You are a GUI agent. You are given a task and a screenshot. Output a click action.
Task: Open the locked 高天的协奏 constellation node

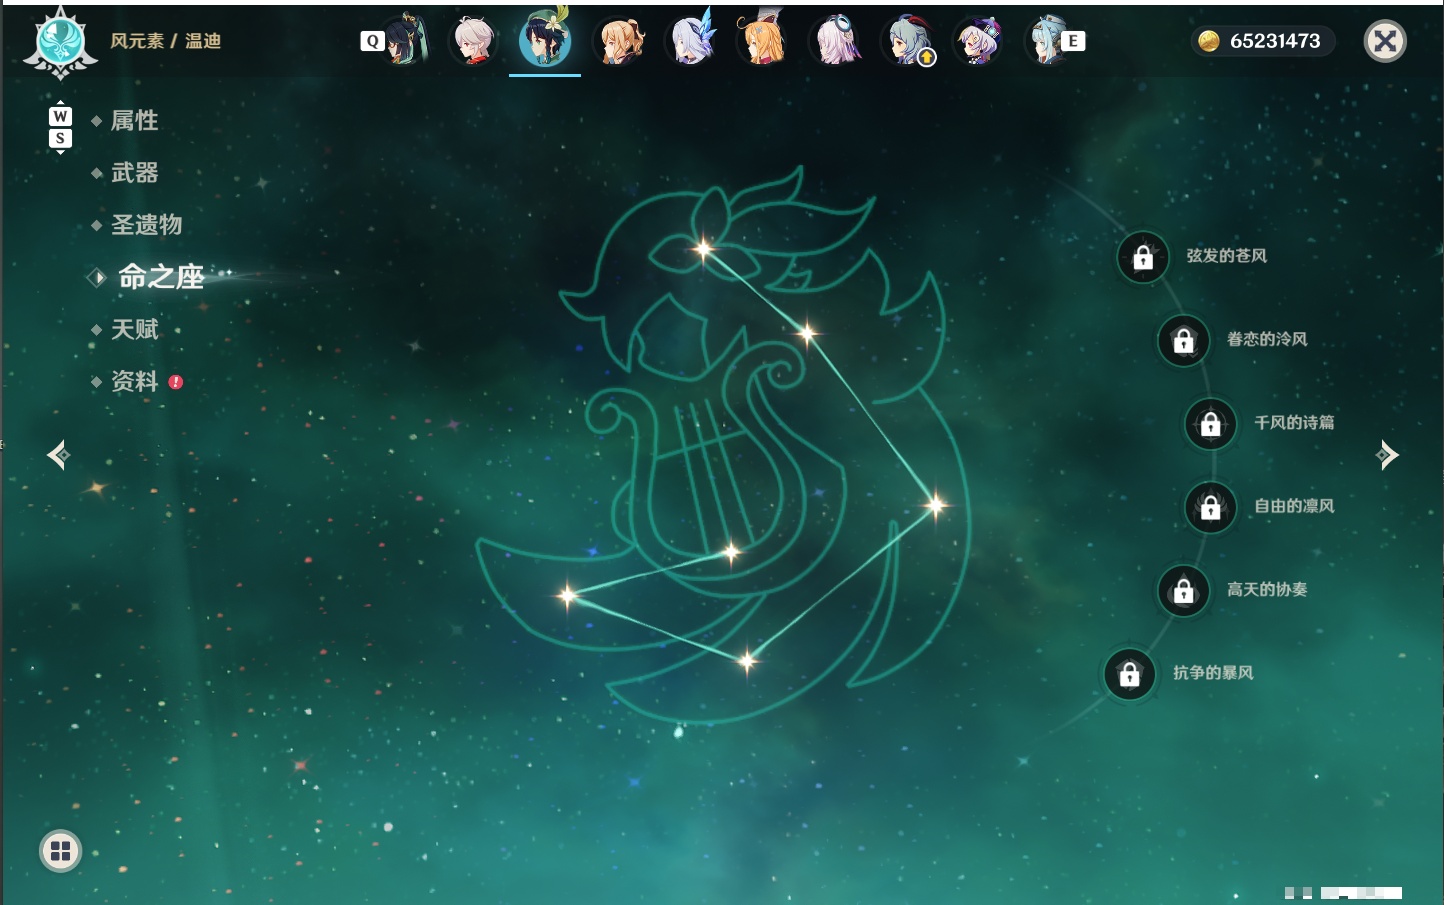click(x=1184, y=591)
